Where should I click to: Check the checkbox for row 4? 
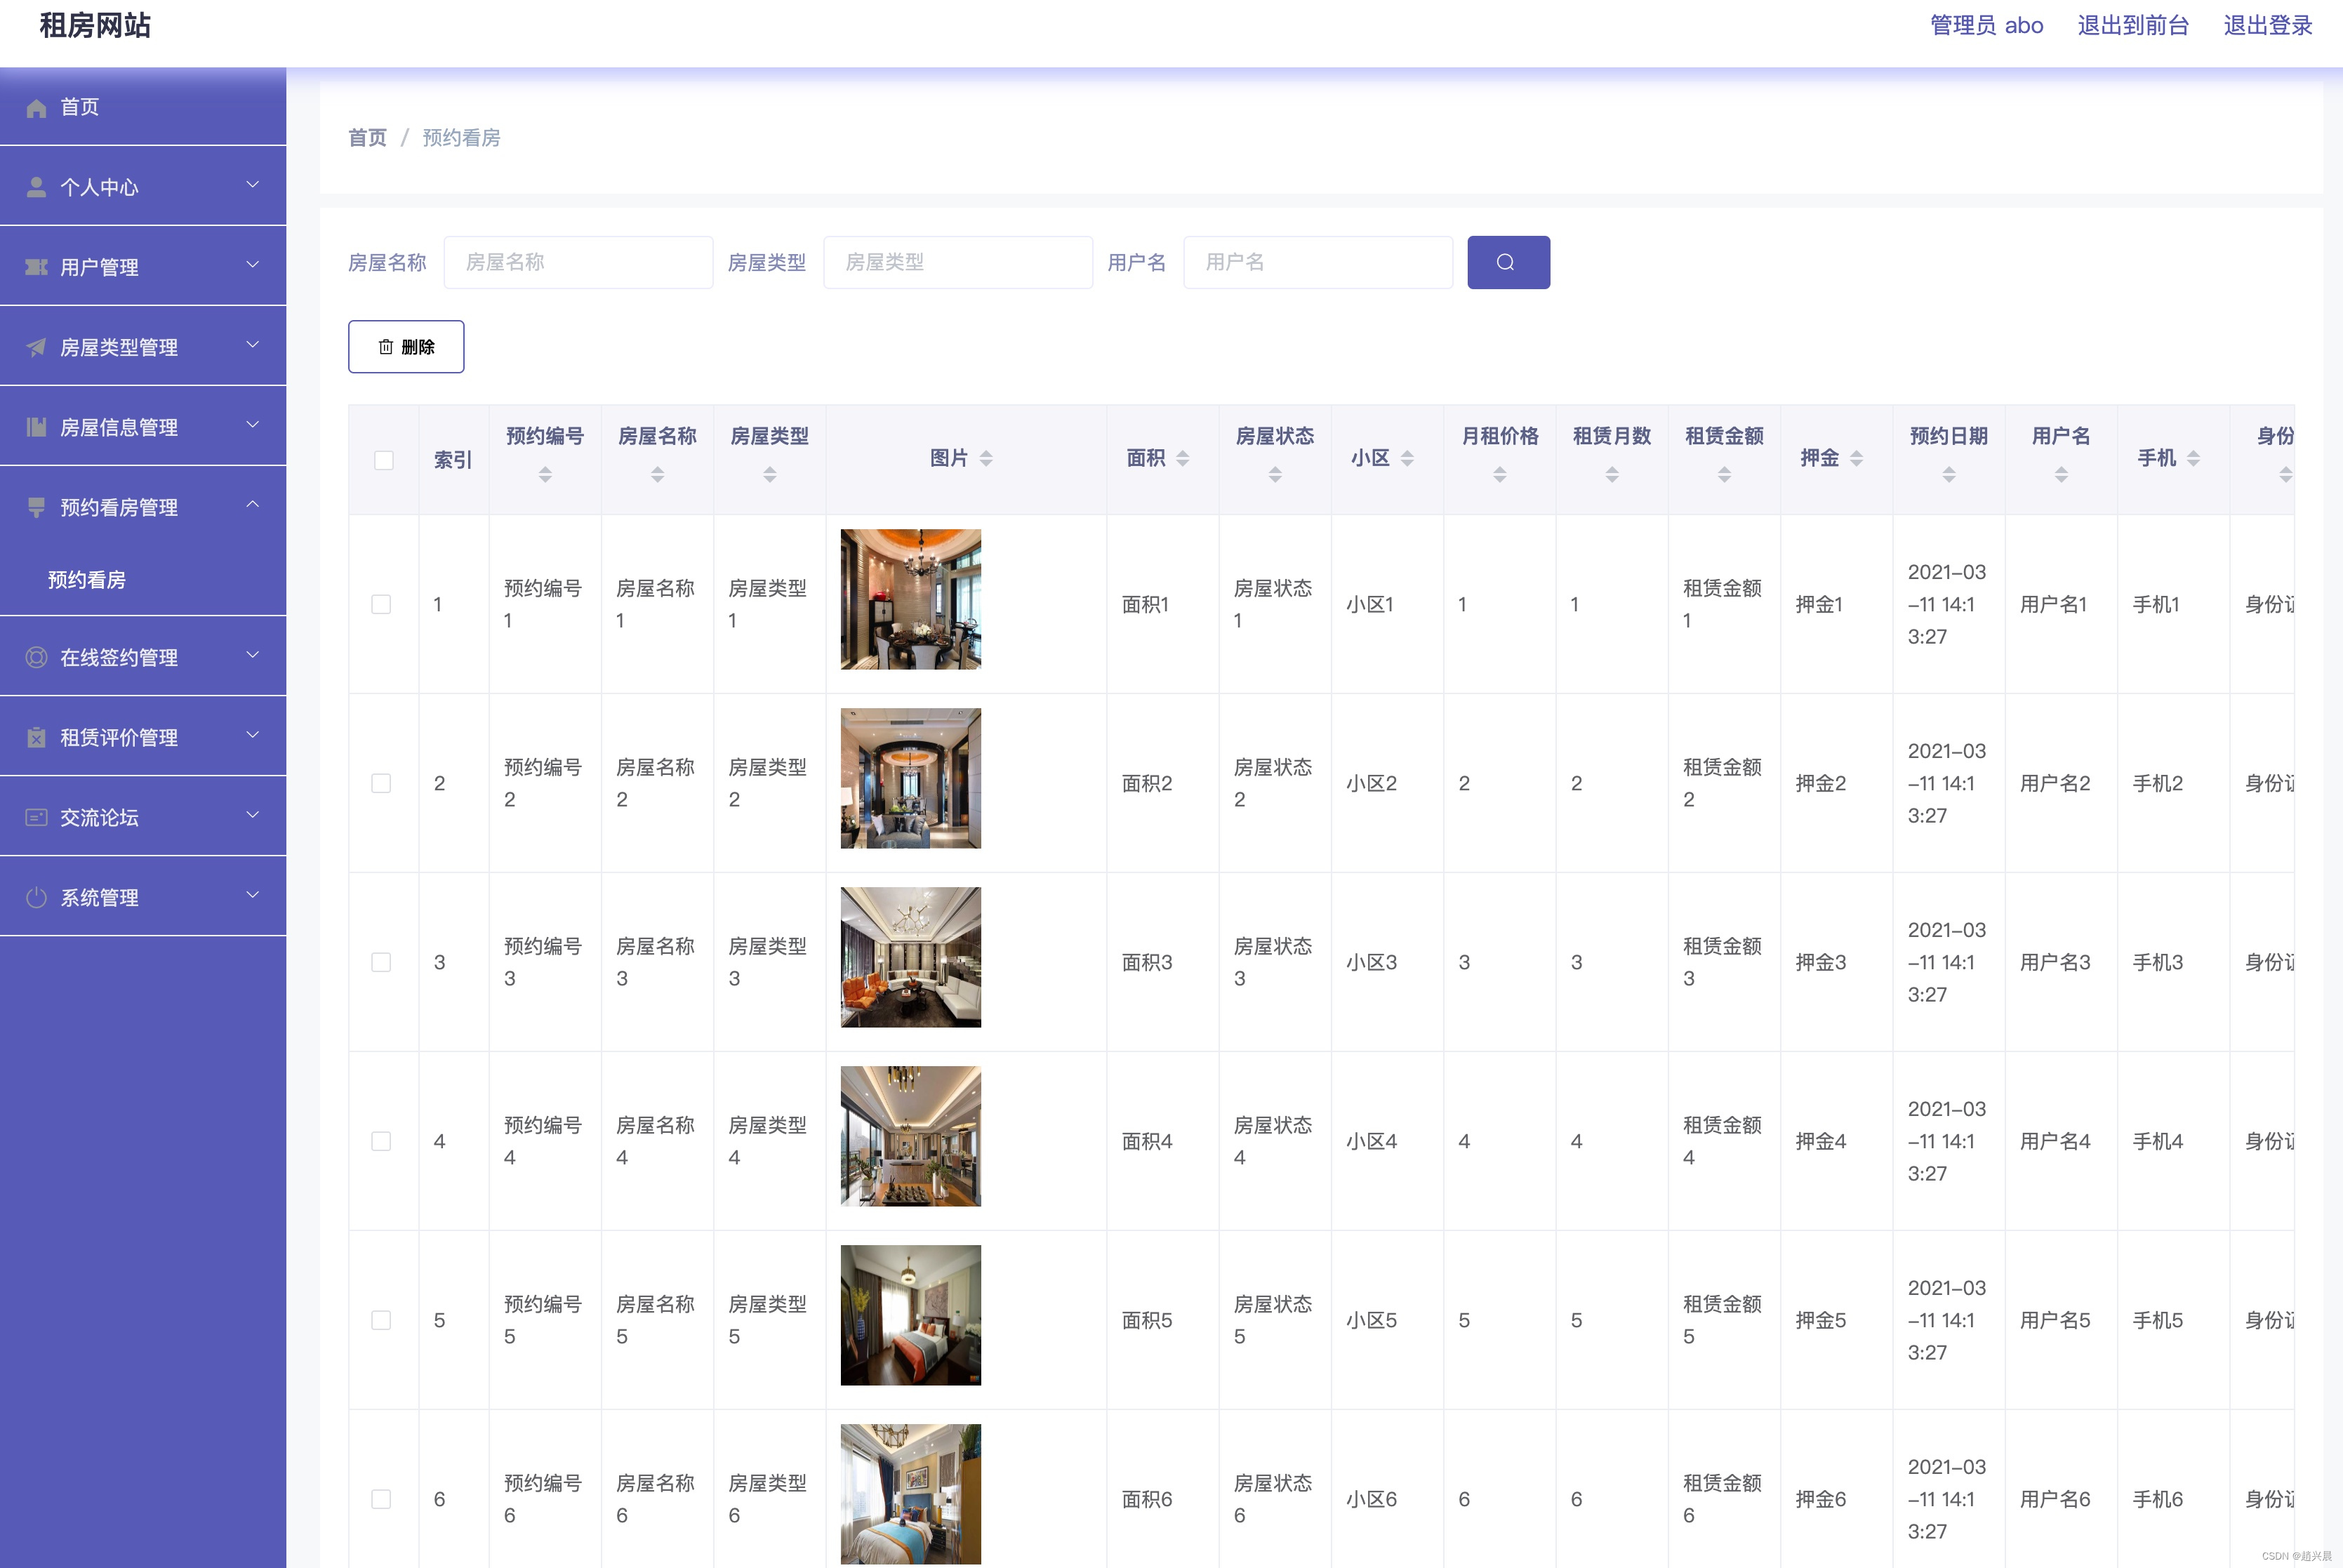(381, 1141)
